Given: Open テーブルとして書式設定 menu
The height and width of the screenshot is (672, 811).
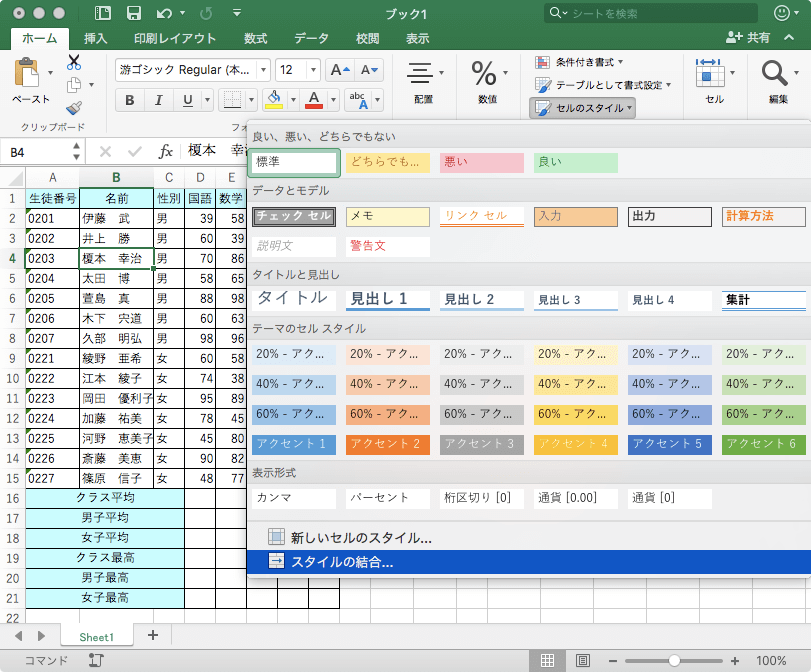Looking at the screenshot, I should [x=602, y=85].
